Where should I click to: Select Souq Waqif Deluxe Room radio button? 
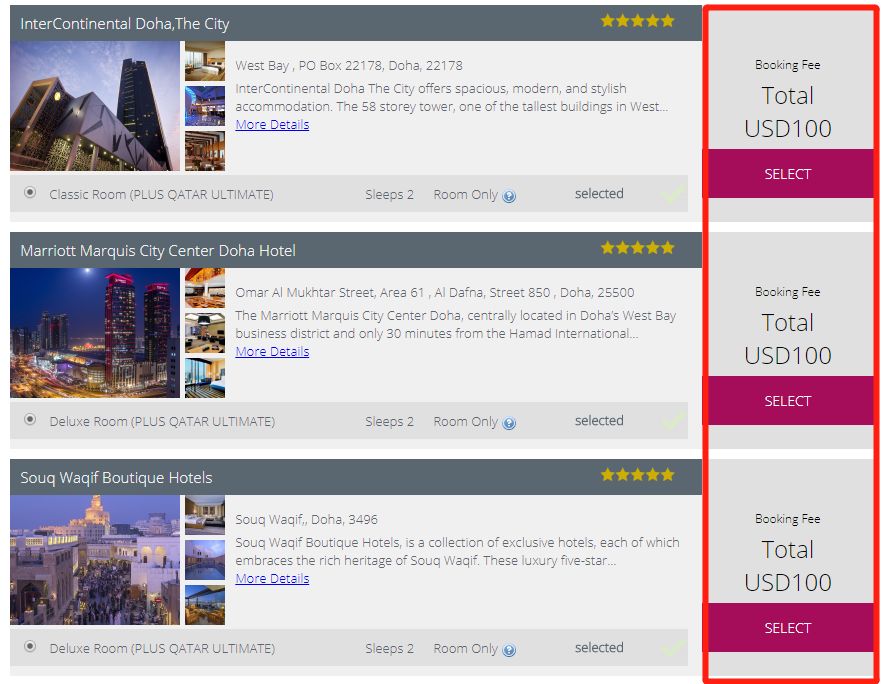[x=30, y=647]
